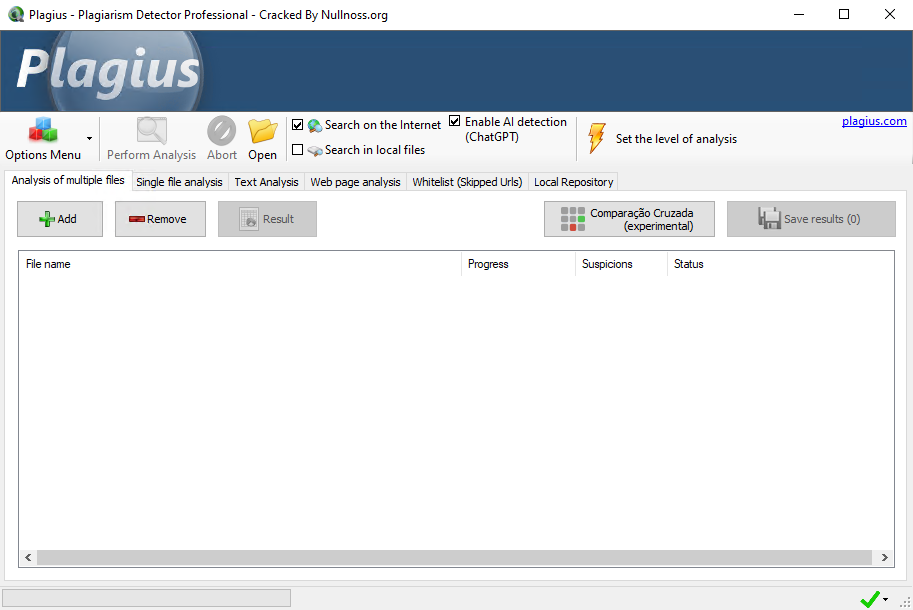Image resolution: width=913 pixels, height=610 pixels.
Task: Switch to Local Repository tab
Action: coord(574,182)
